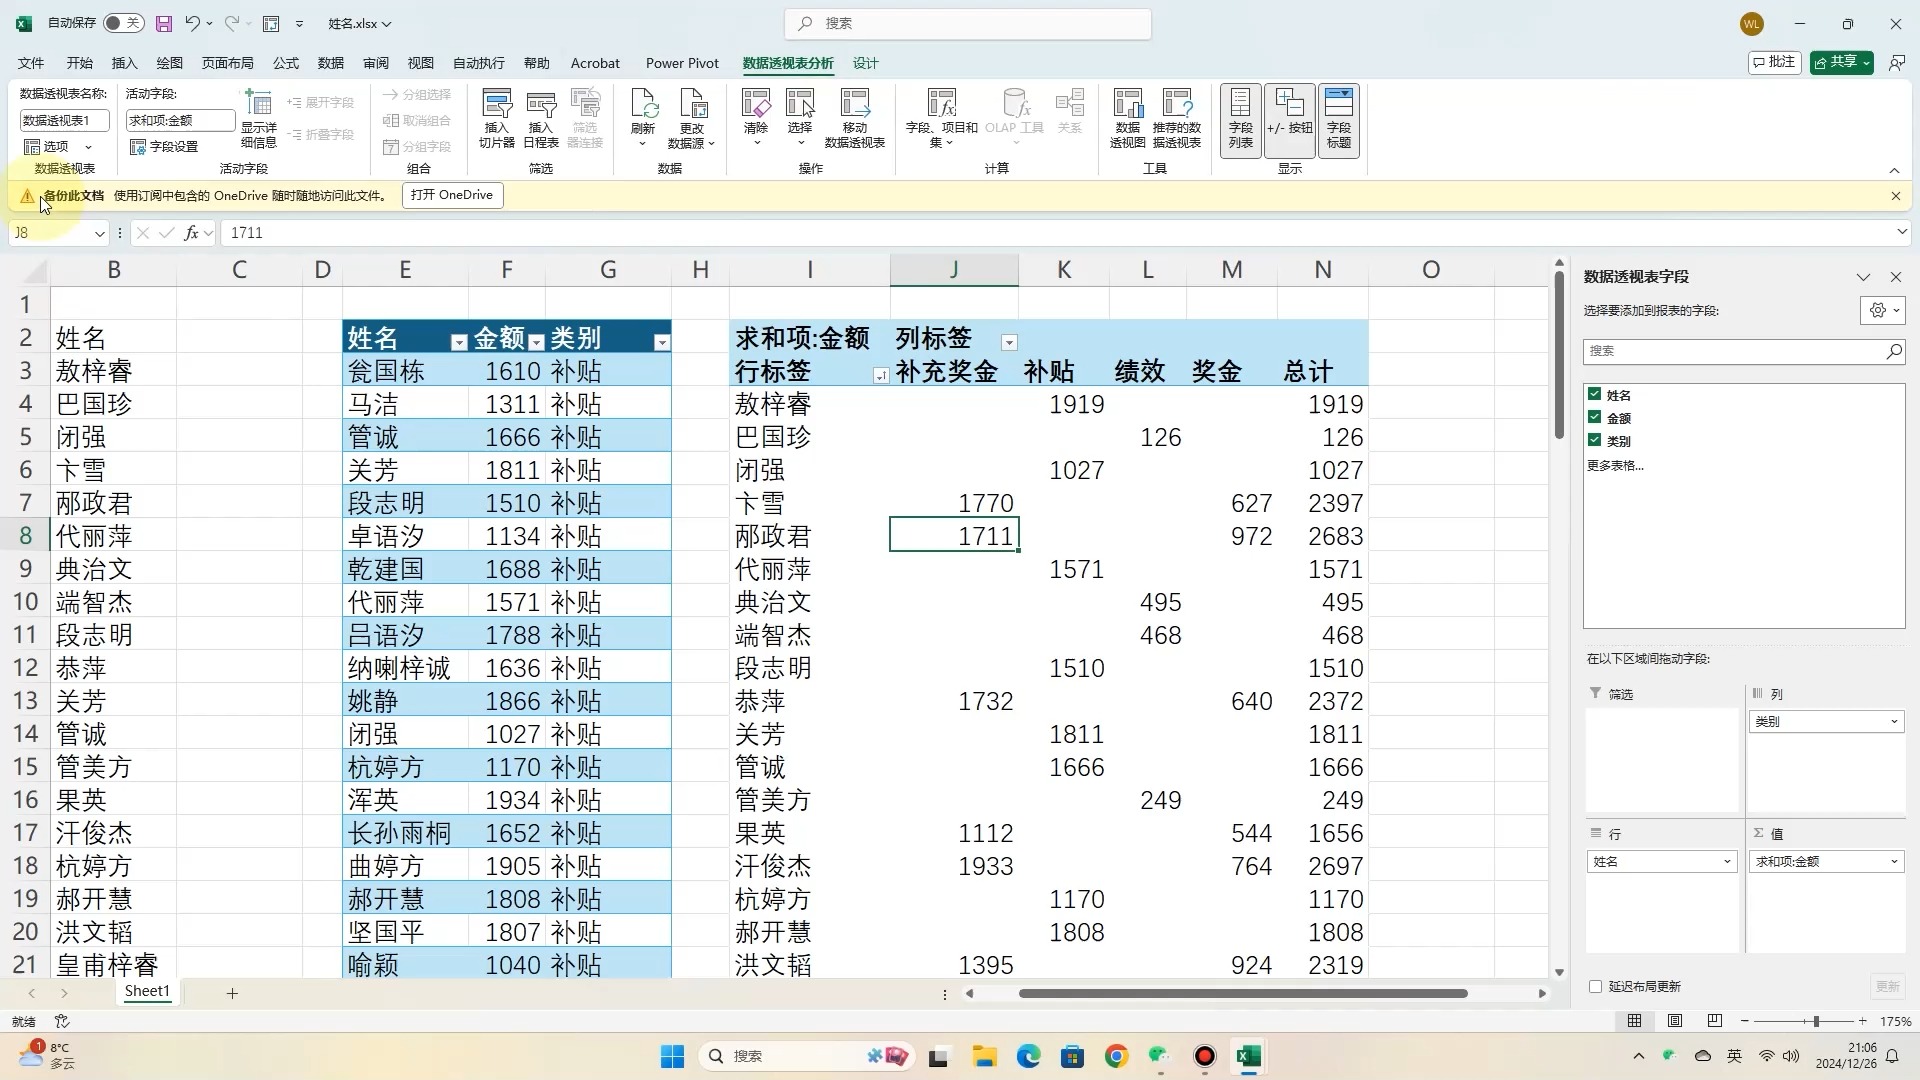Image resolution: width=1920 pixels, height=1080 pixels.
Task: Expand the 求和项:金额 values field dropdown
Action: 1893,862
